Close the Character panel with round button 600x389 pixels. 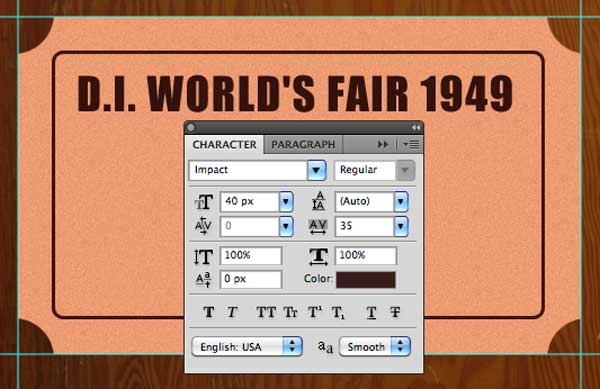pyautogui.click(x=191, y=127)
